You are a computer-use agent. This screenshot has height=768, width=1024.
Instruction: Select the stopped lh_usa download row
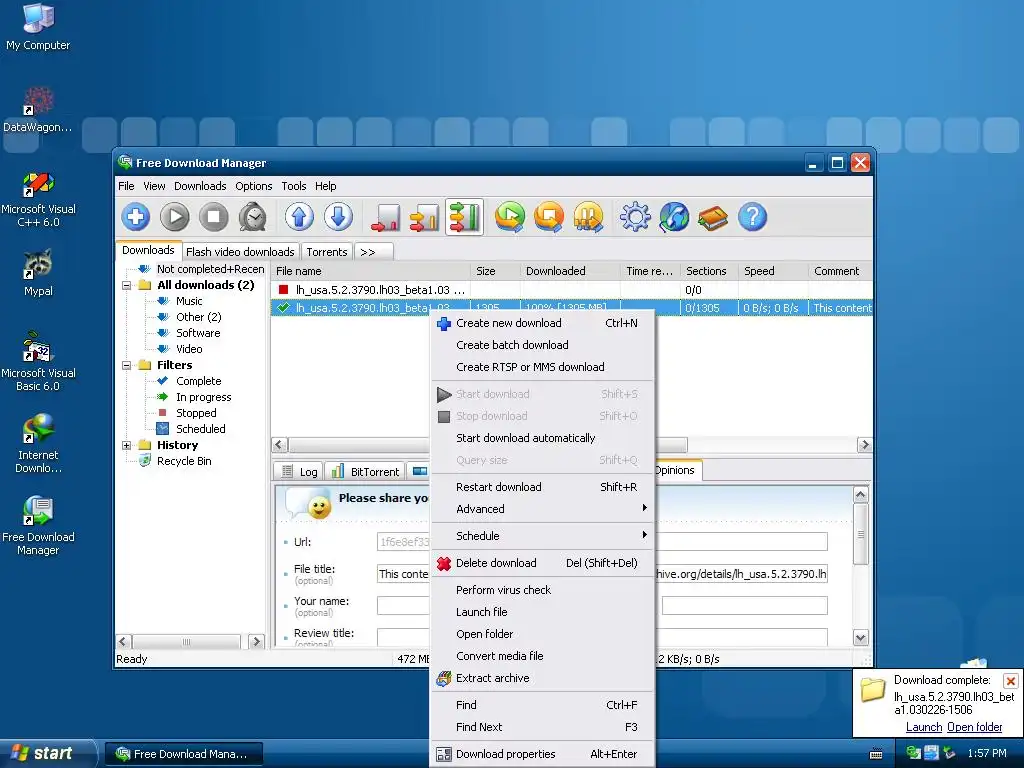571,290
